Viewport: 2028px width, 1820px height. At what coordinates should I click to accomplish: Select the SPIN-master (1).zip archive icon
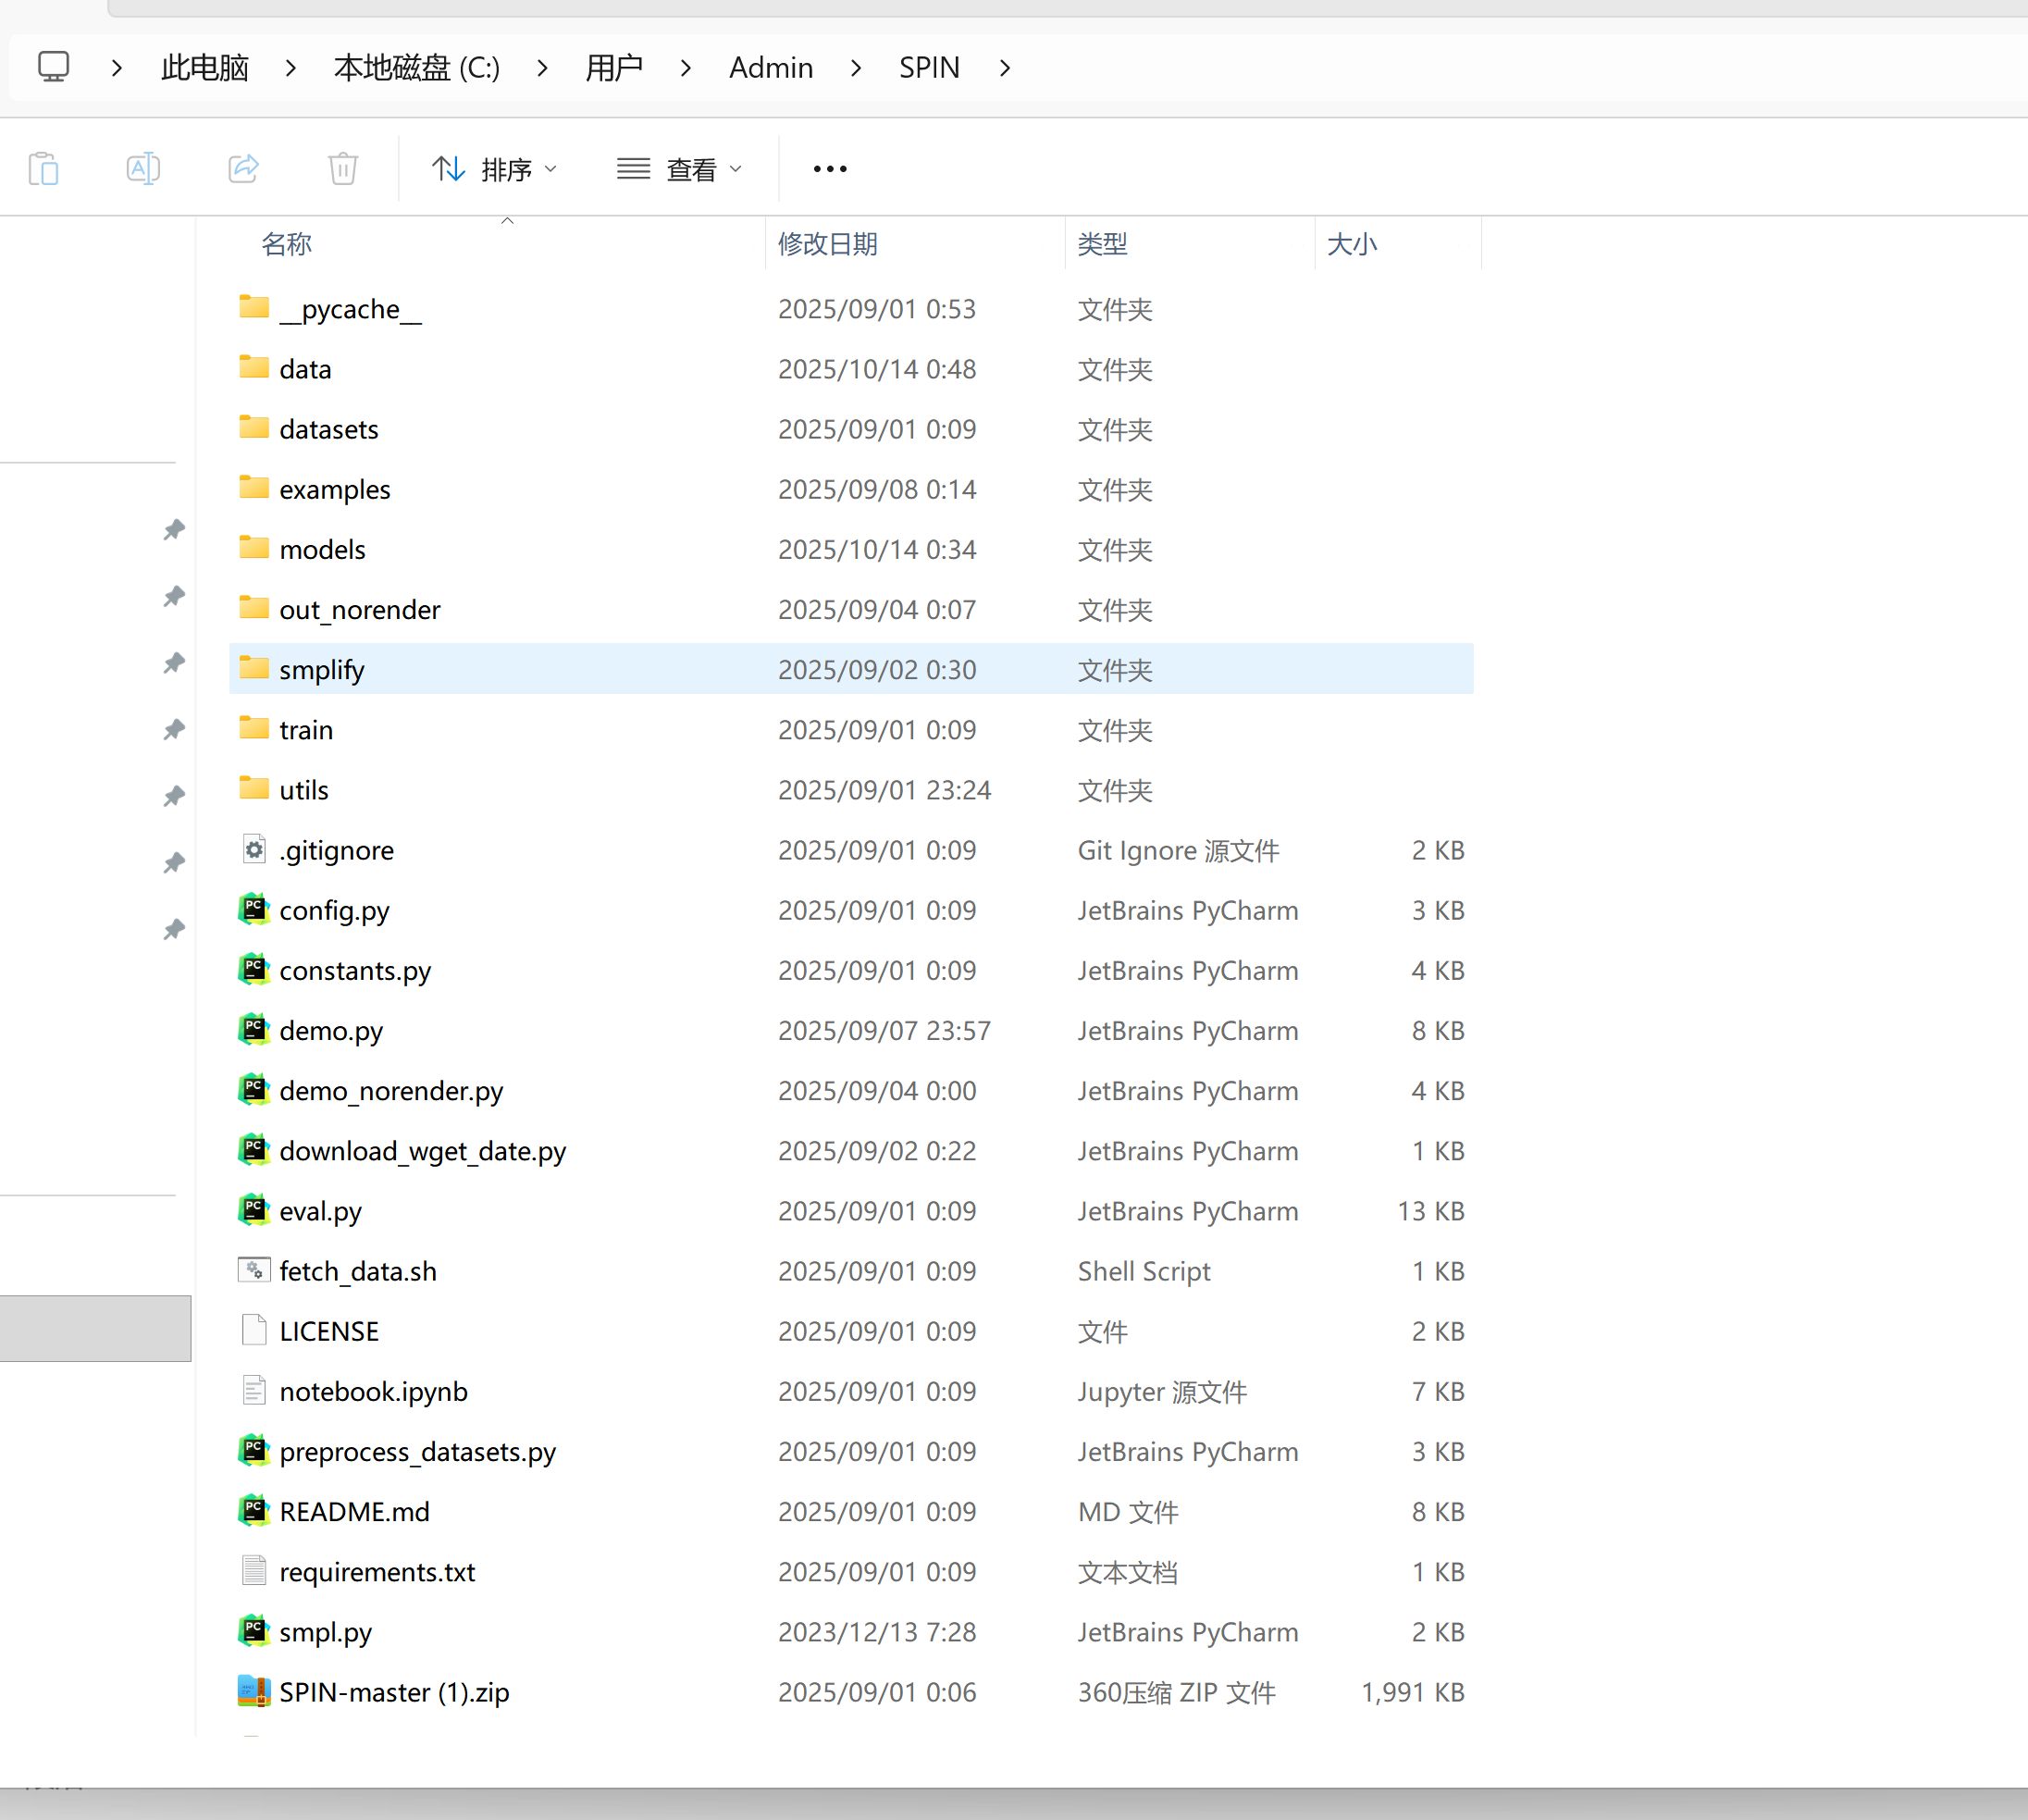pos(254,1692)
